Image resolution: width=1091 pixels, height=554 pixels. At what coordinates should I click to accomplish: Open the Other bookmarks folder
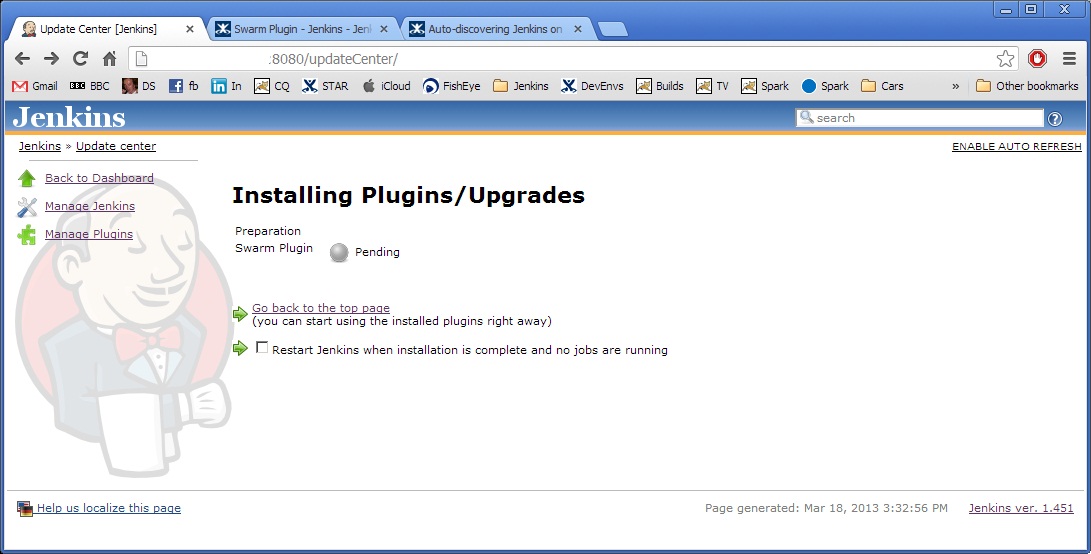[x=1027, y=86]
